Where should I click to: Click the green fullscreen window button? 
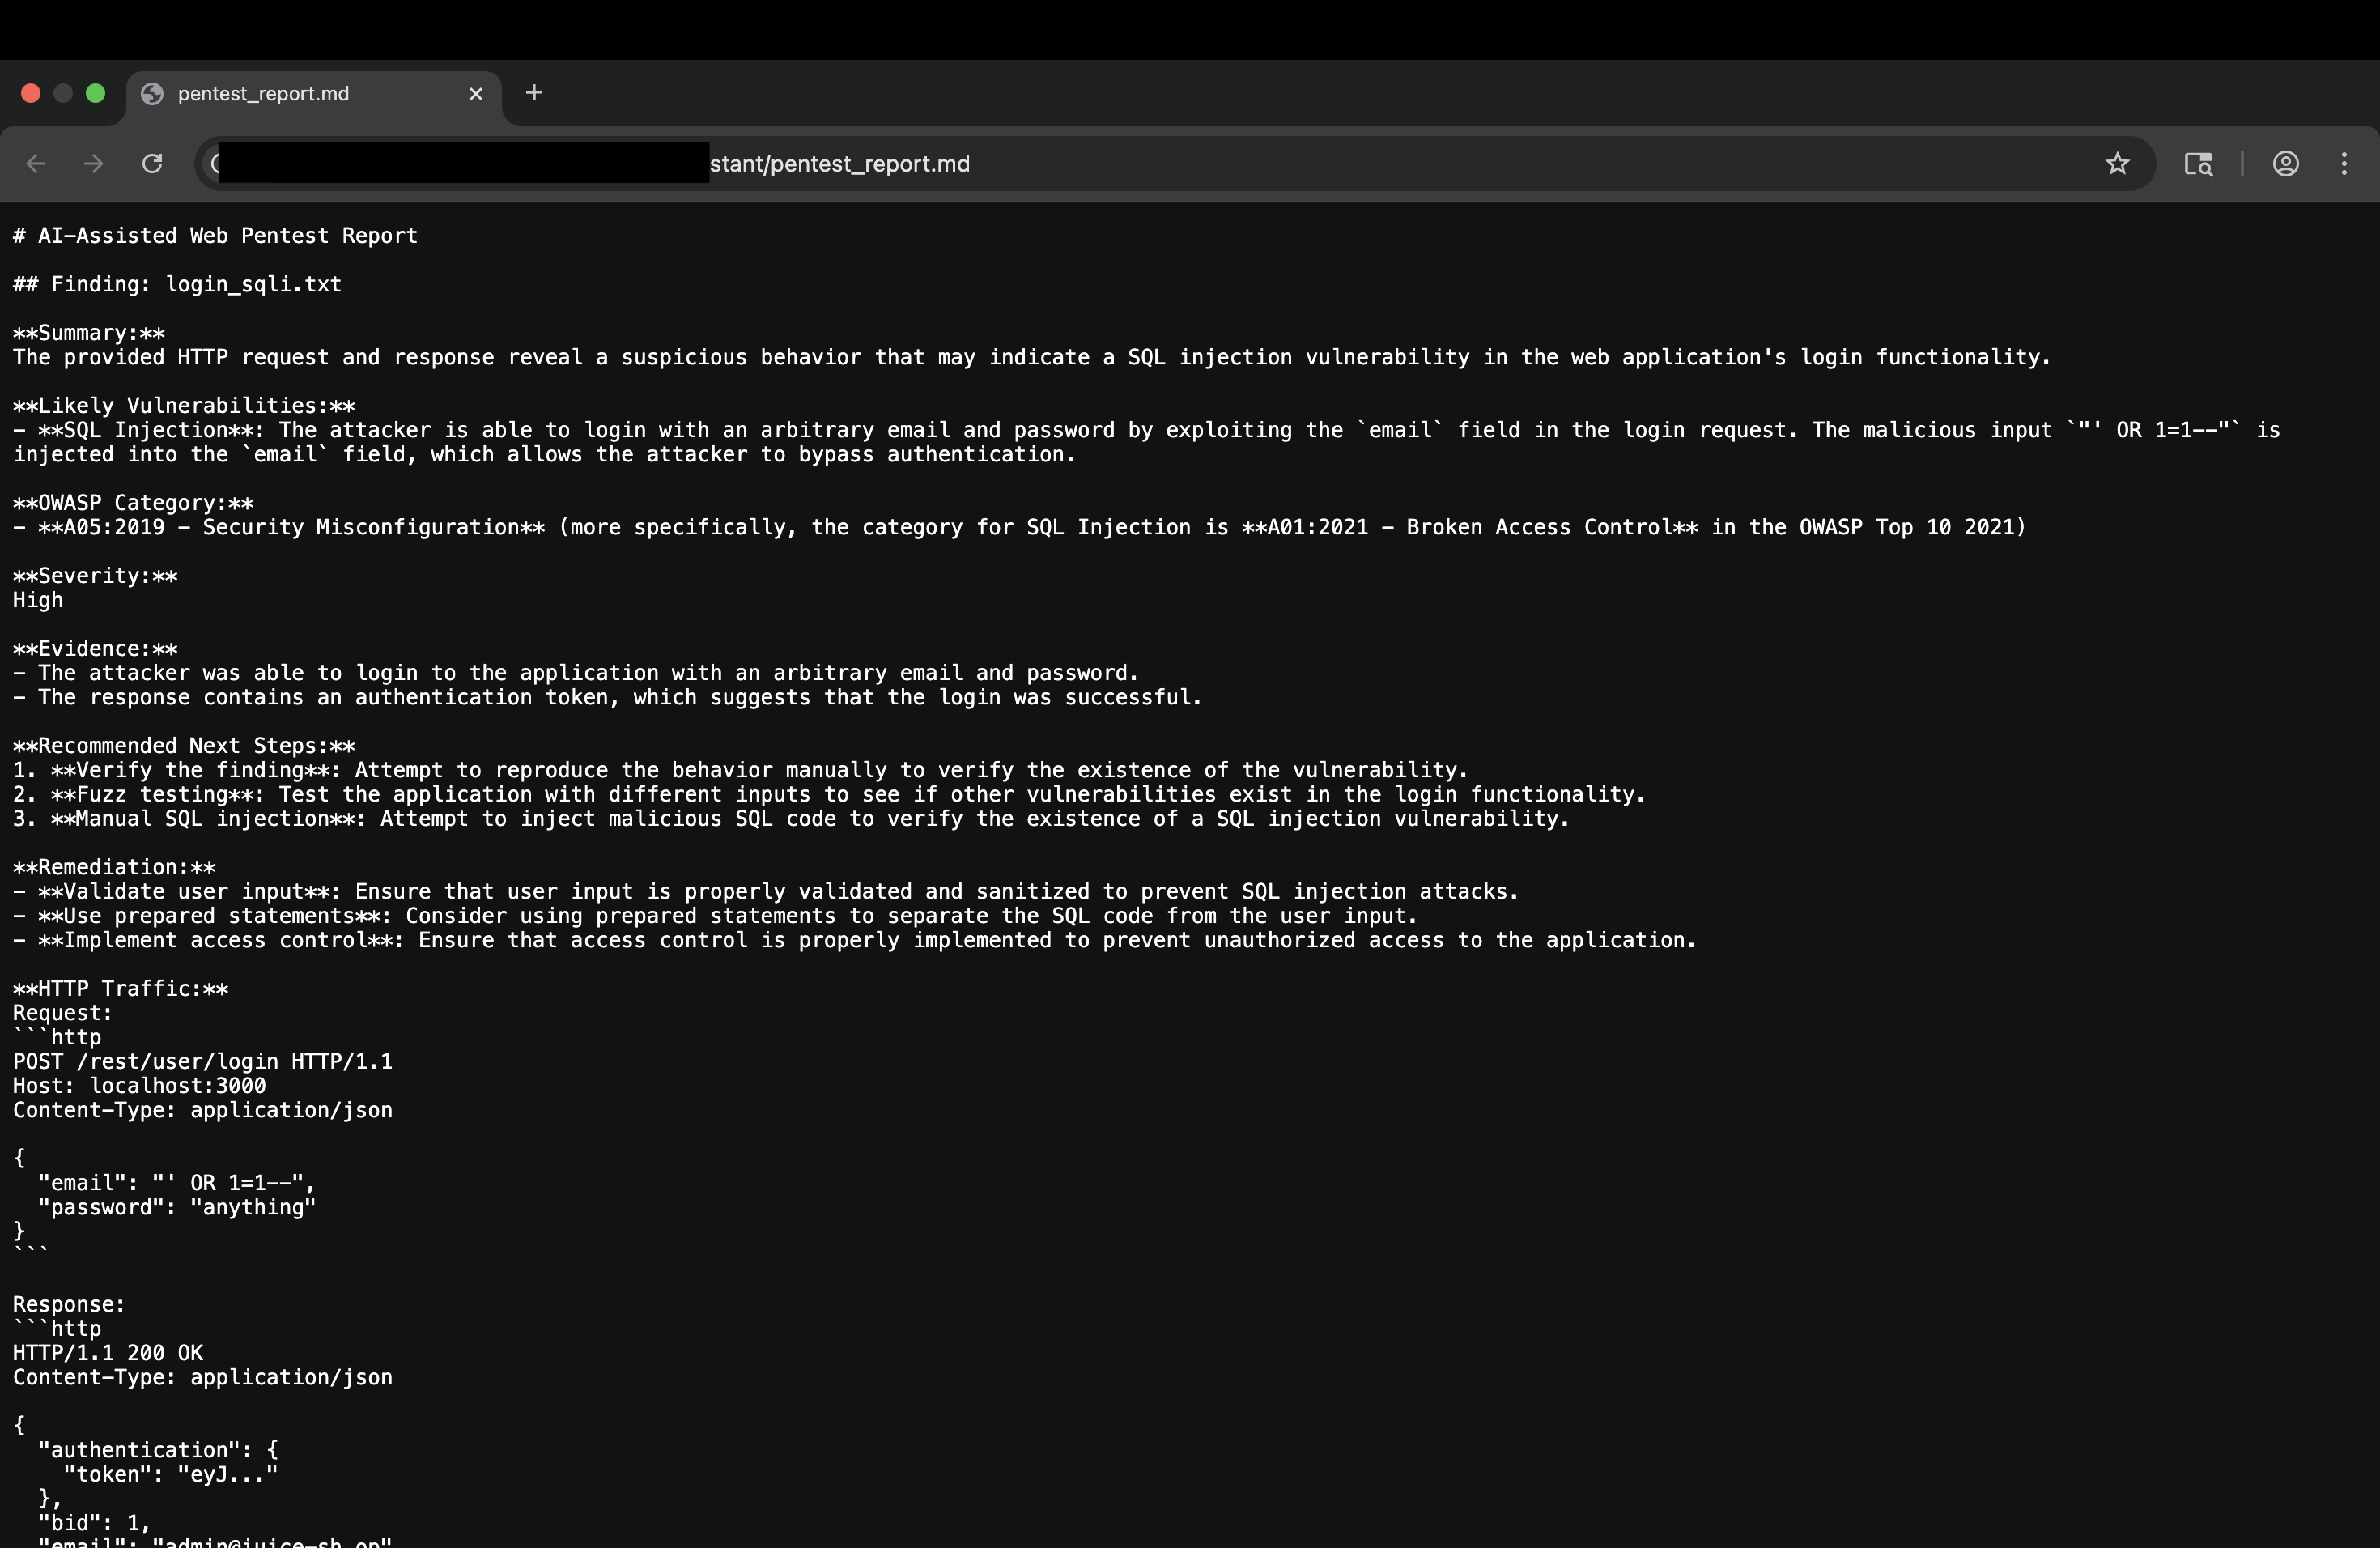96,93
